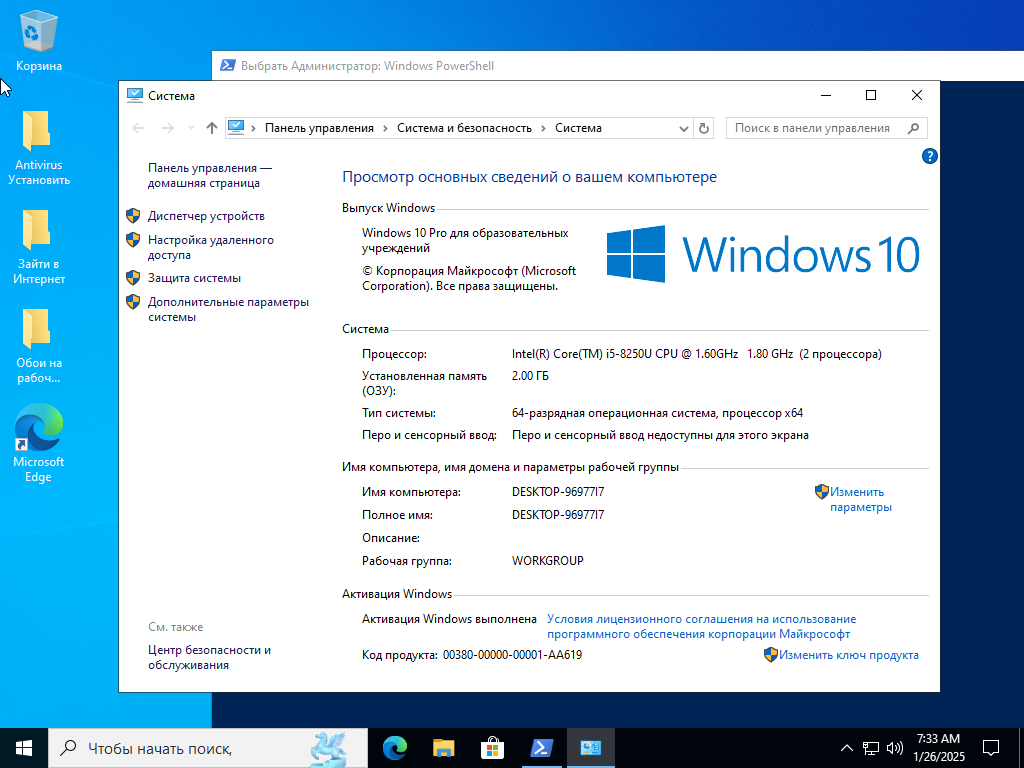The image size is (1024, 768).
Task: Click the Control Panel taskbar button
Action: (590, 748)
